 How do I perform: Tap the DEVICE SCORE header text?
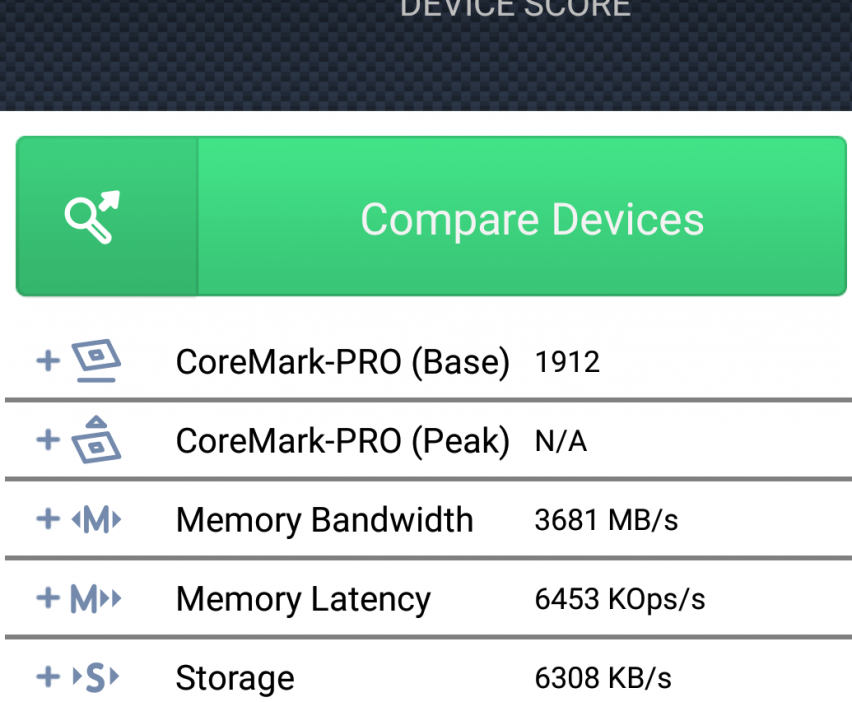coord(515,9)
